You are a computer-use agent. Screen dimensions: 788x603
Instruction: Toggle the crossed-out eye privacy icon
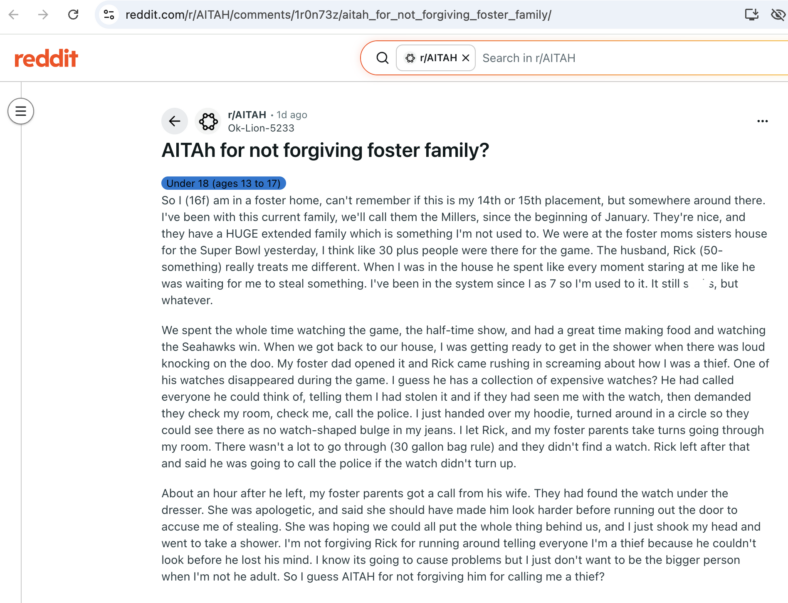pyautogui.click(x=778, y=15)
